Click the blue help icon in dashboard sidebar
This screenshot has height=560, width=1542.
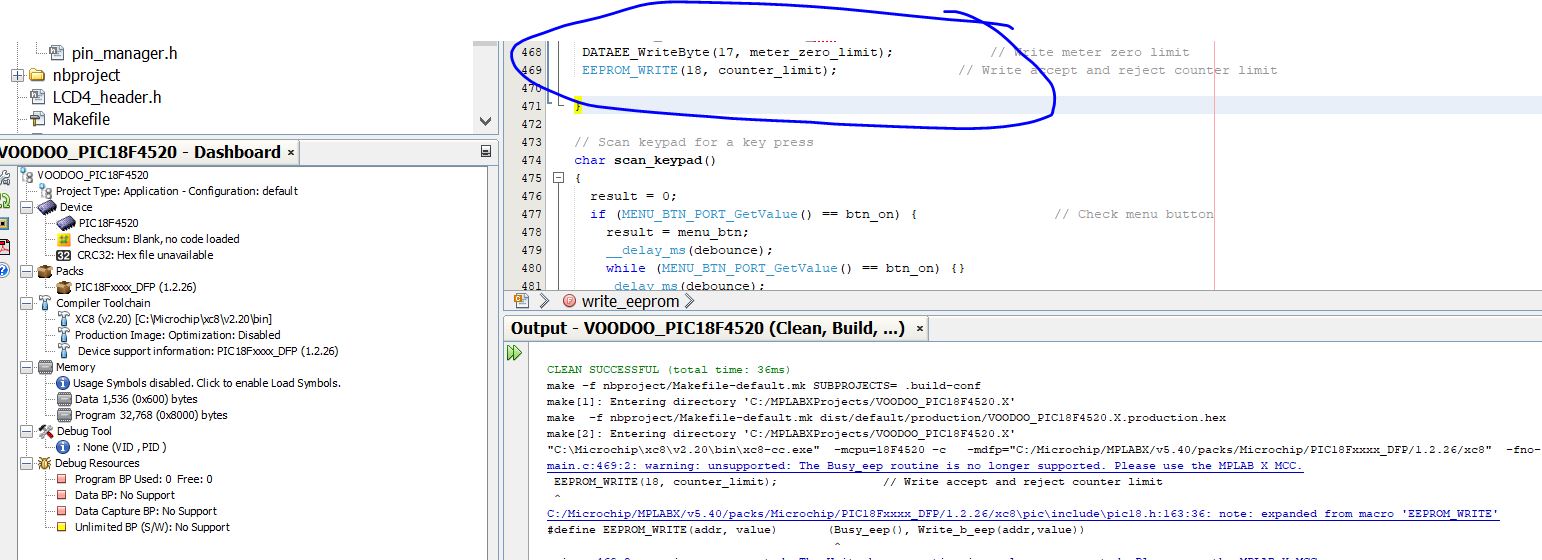[5, 270]
